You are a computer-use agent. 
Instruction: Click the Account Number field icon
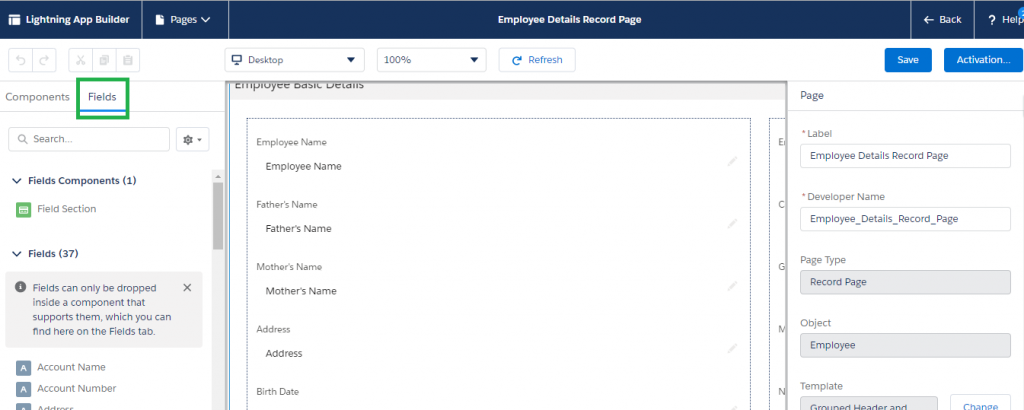click(x=24, y=389)
